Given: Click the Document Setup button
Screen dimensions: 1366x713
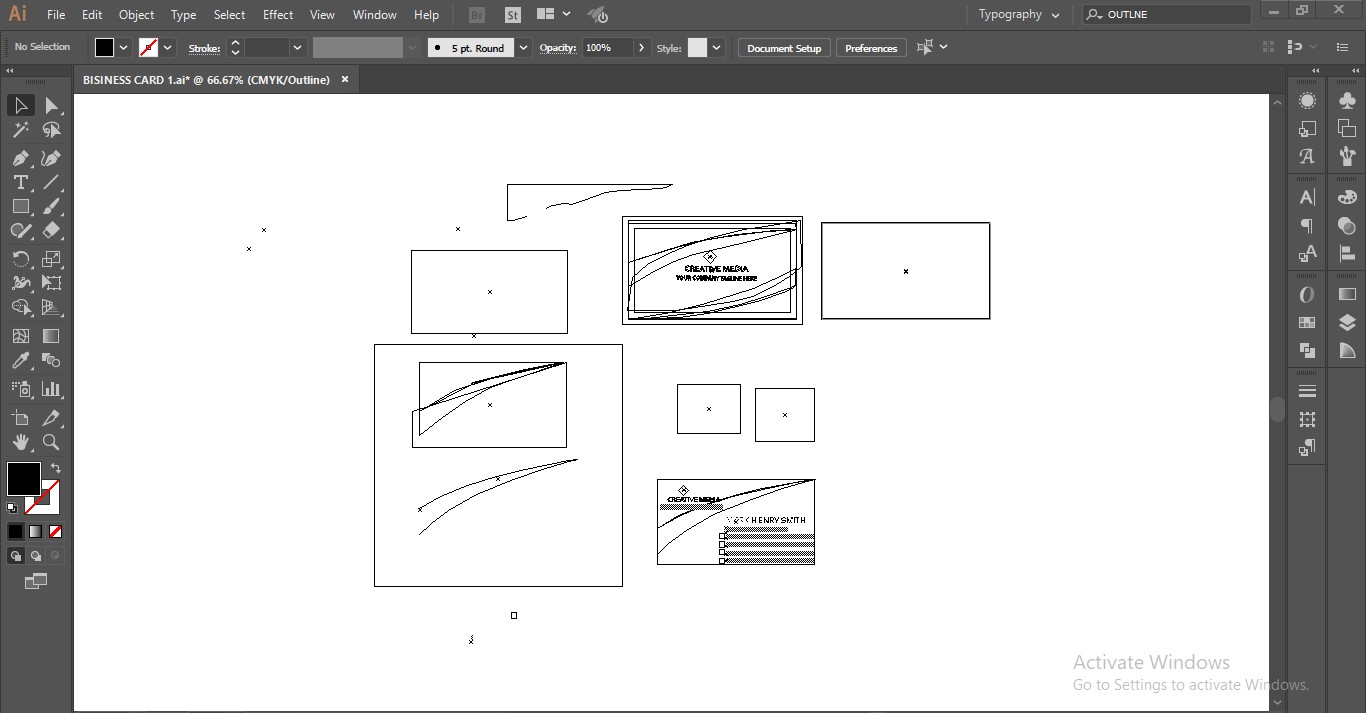Looking at the screenshot, I should click(783, 47).
